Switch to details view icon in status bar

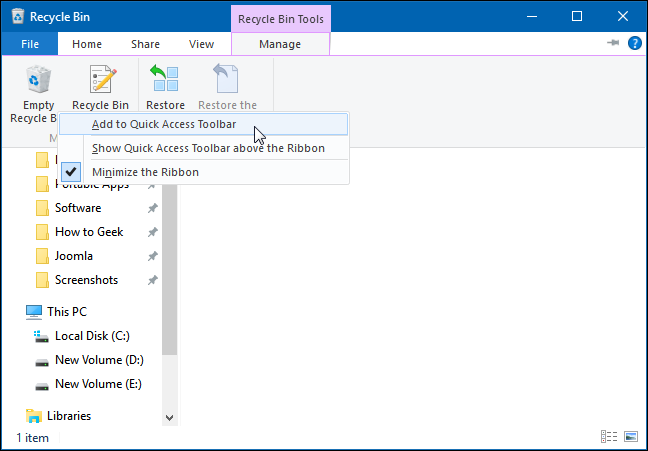(x=609, y=436)
